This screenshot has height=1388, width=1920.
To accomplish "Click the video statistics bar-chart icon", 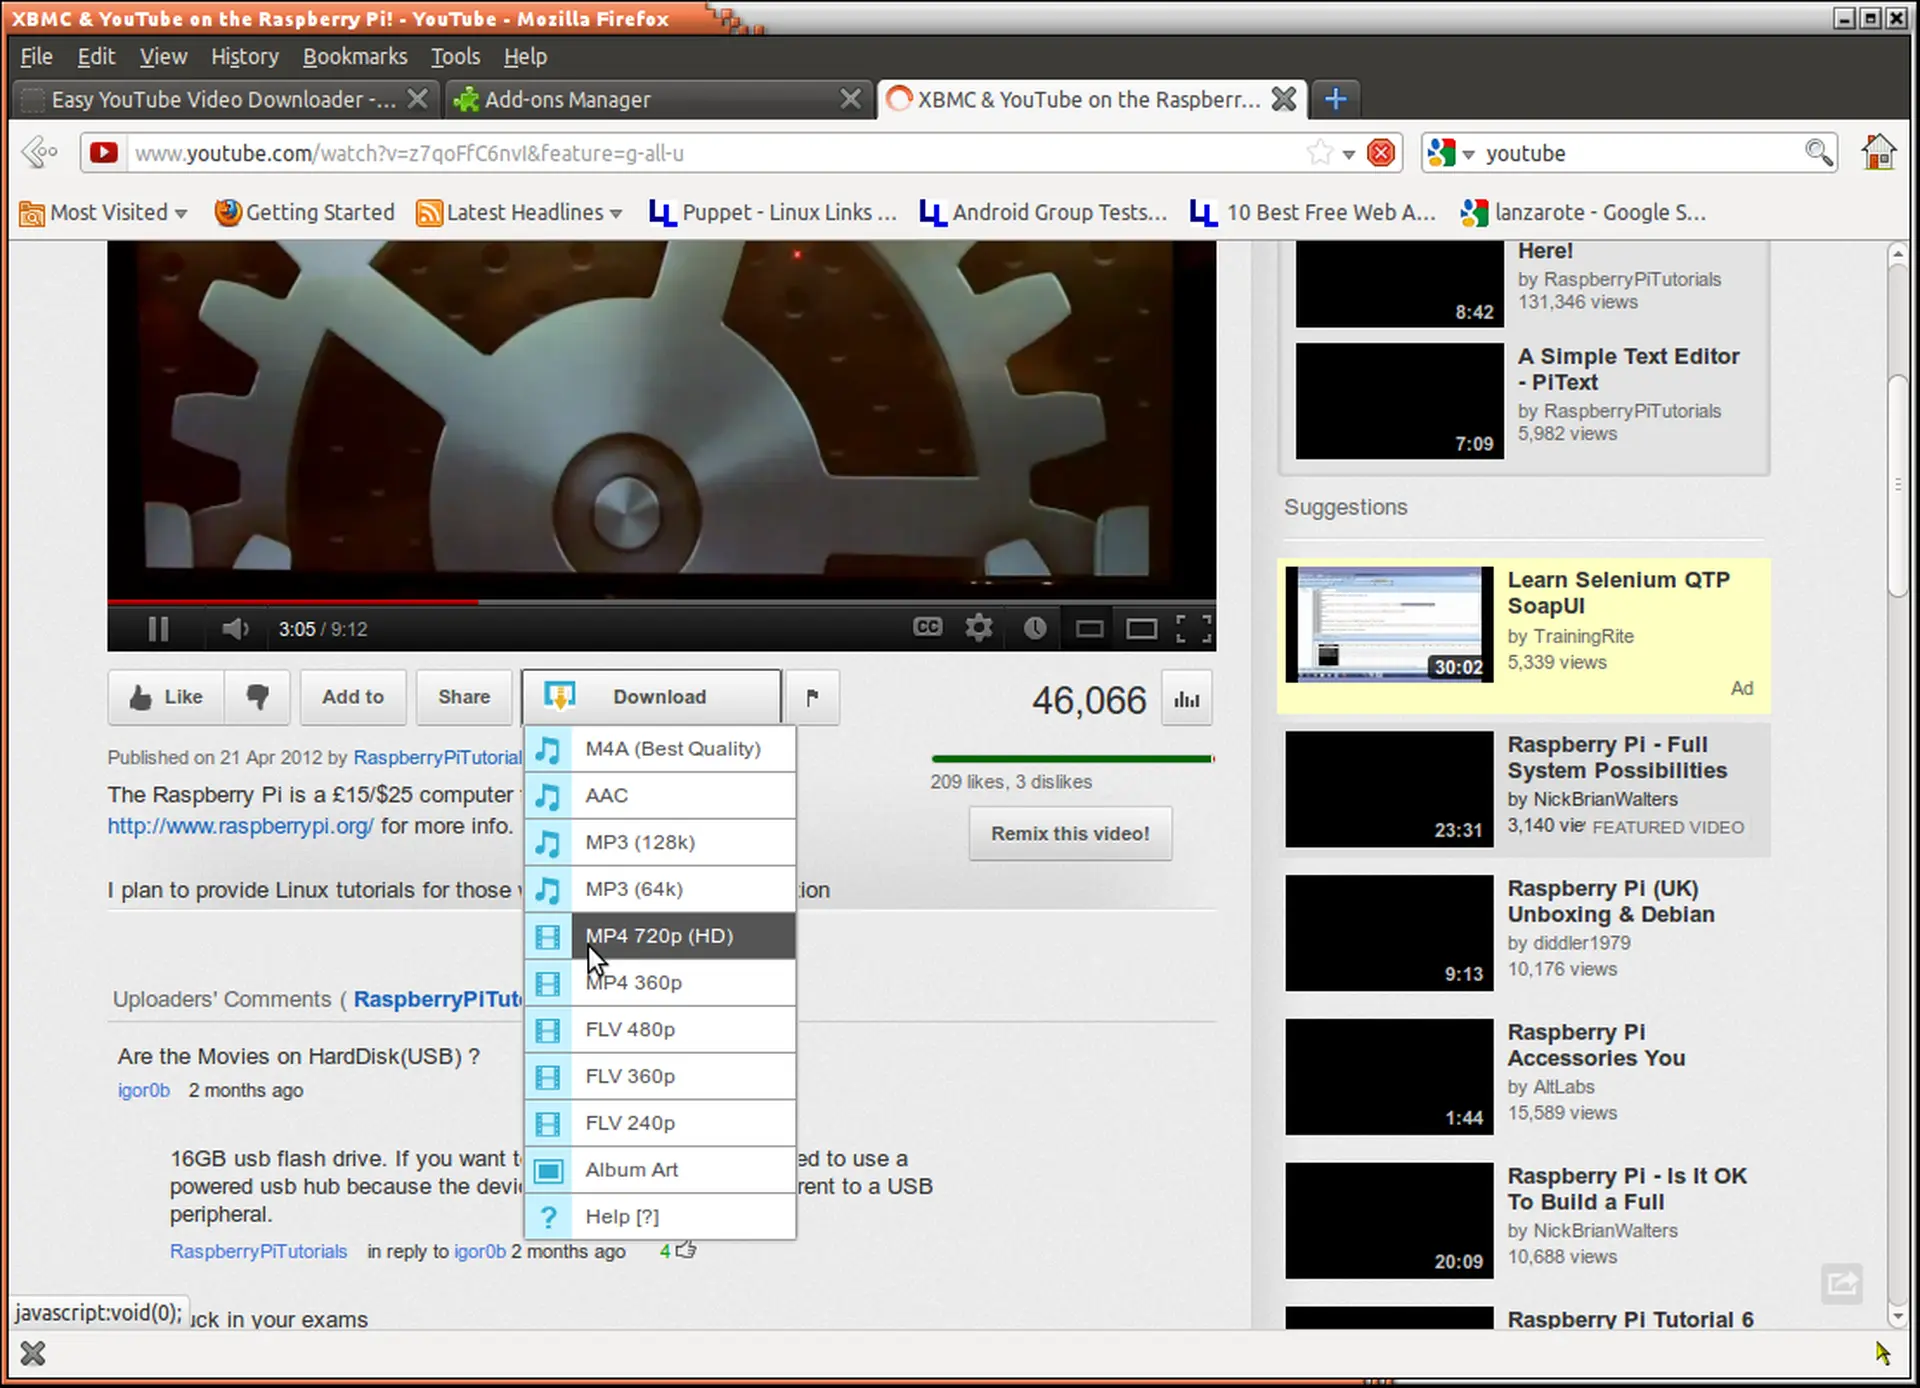I will [x=1186, y=699].
